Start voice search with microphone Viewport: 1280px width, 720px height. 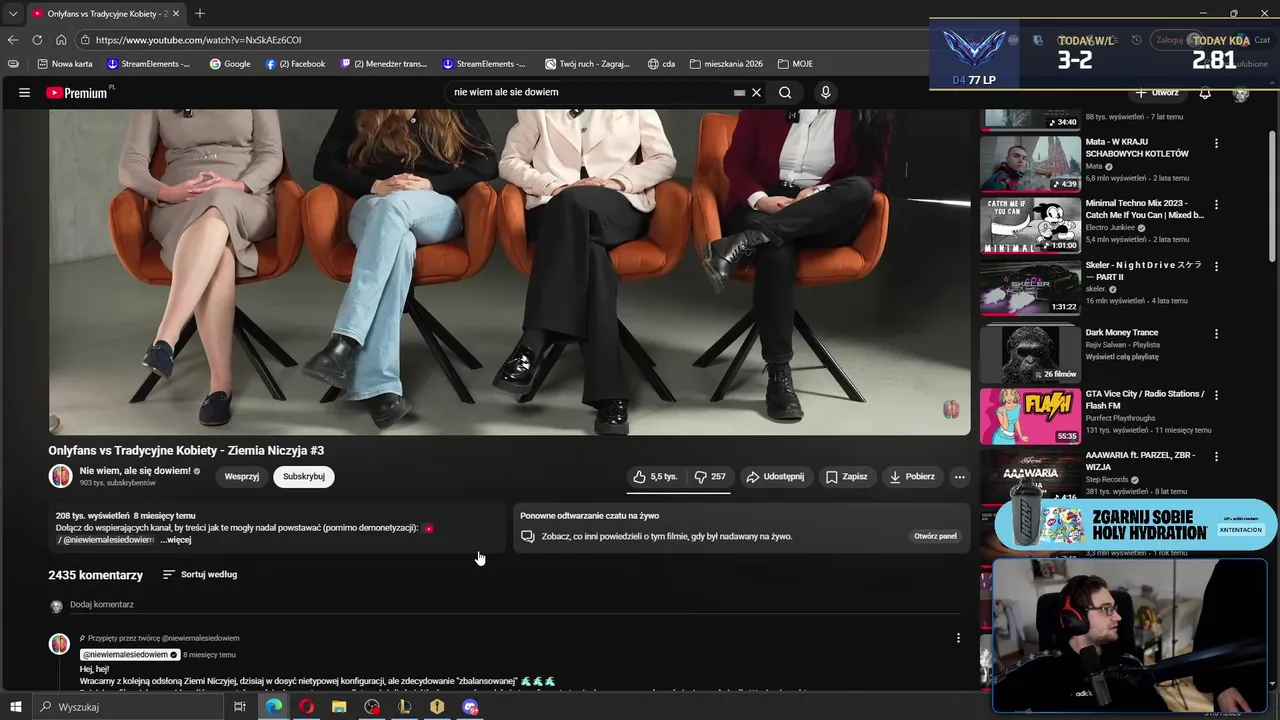click(825, 92)
